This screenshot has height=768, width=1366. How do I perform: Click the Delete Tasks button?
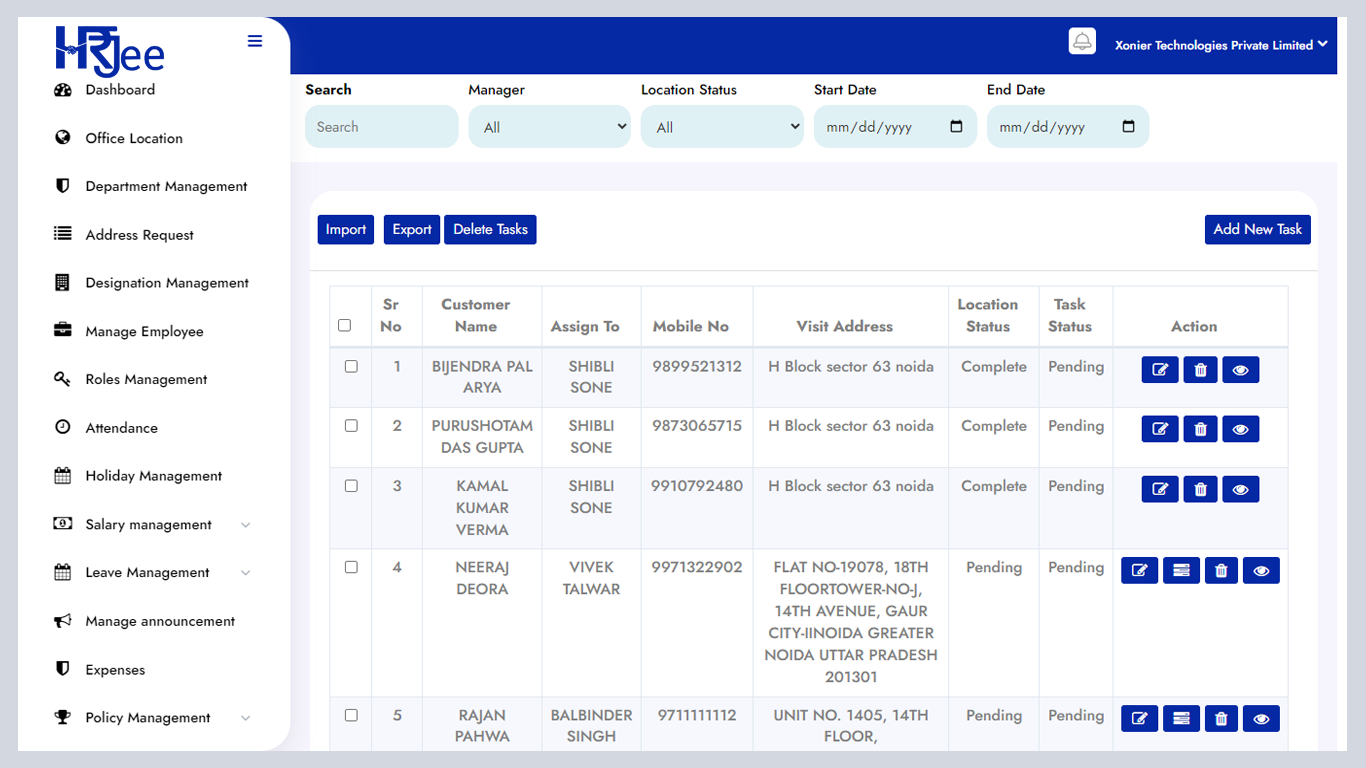pyautogui.click(x=490, y=229)
